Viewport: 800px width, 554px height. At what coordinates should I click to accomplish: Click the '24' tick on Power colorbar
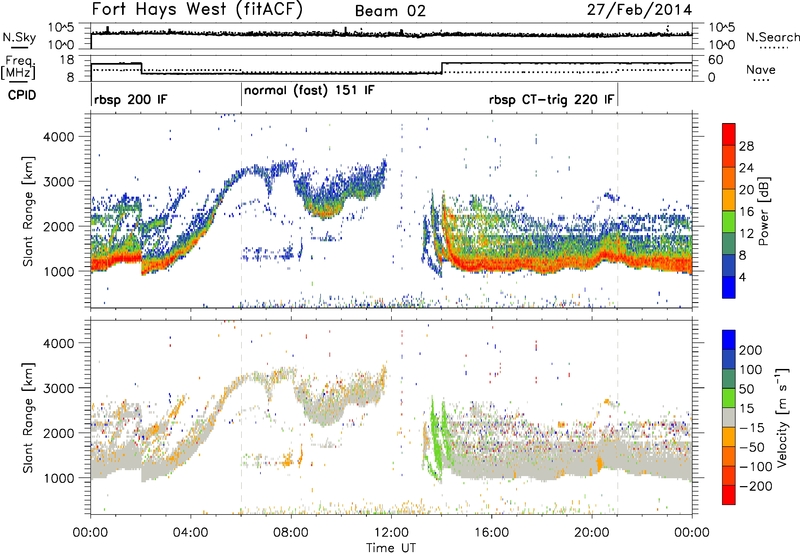(x=746, y=168)
